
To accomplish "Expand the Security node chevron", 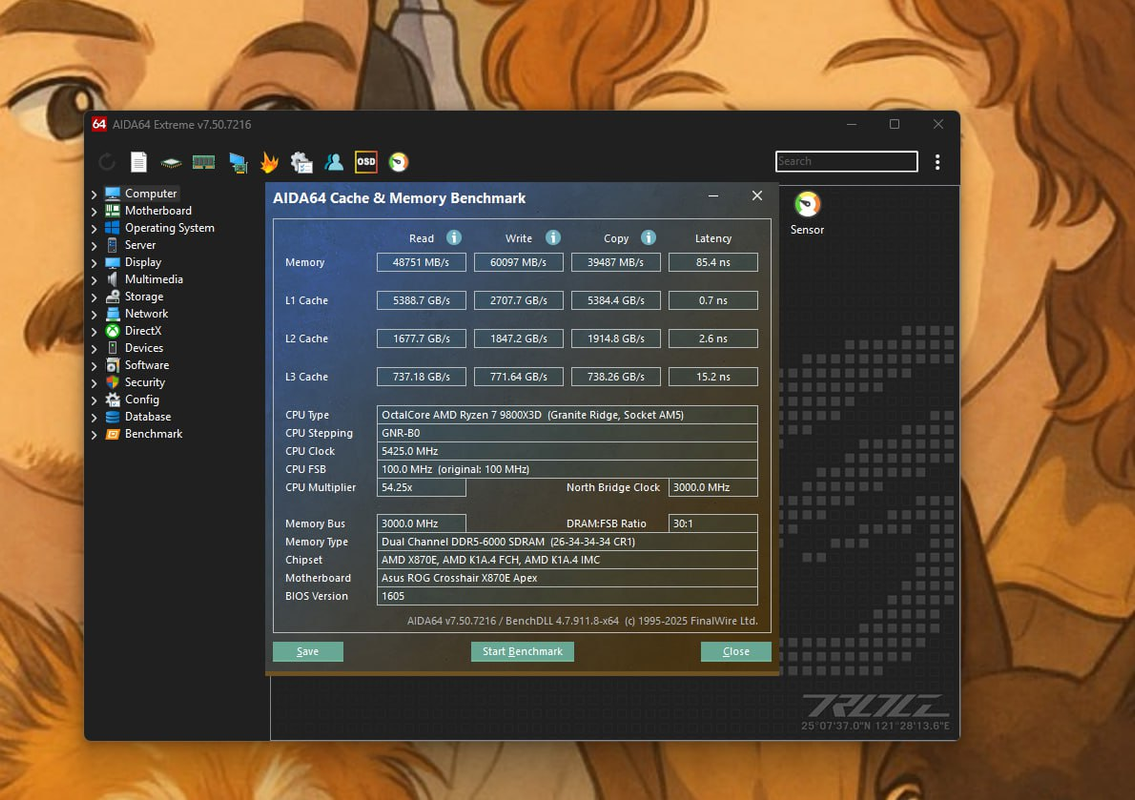I will 94,383.
